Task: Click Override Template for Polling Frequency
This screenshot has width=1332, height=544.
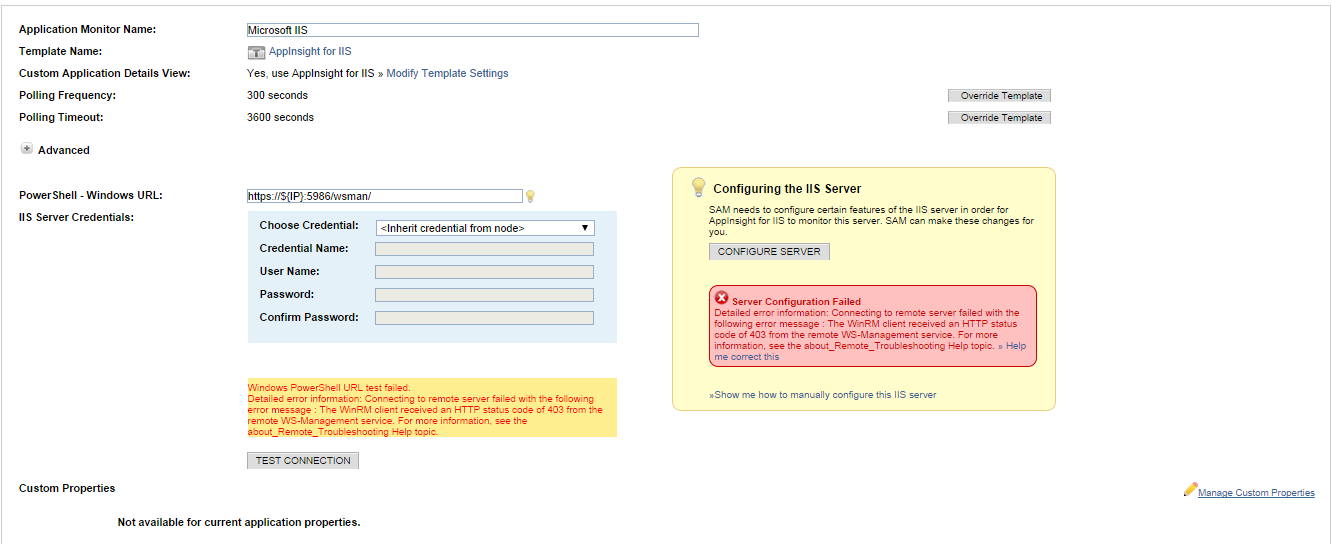Action: (x=999, y=96)
